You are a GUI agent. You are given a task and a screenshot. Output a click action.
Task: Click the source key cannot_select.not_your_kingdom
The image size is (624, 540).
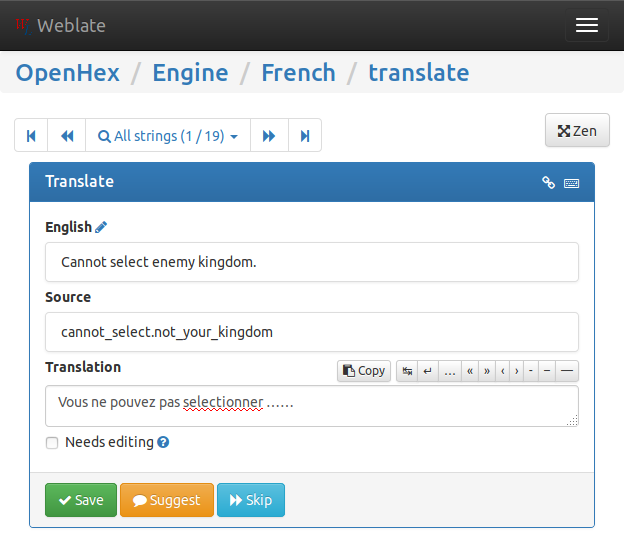(167, 332)
